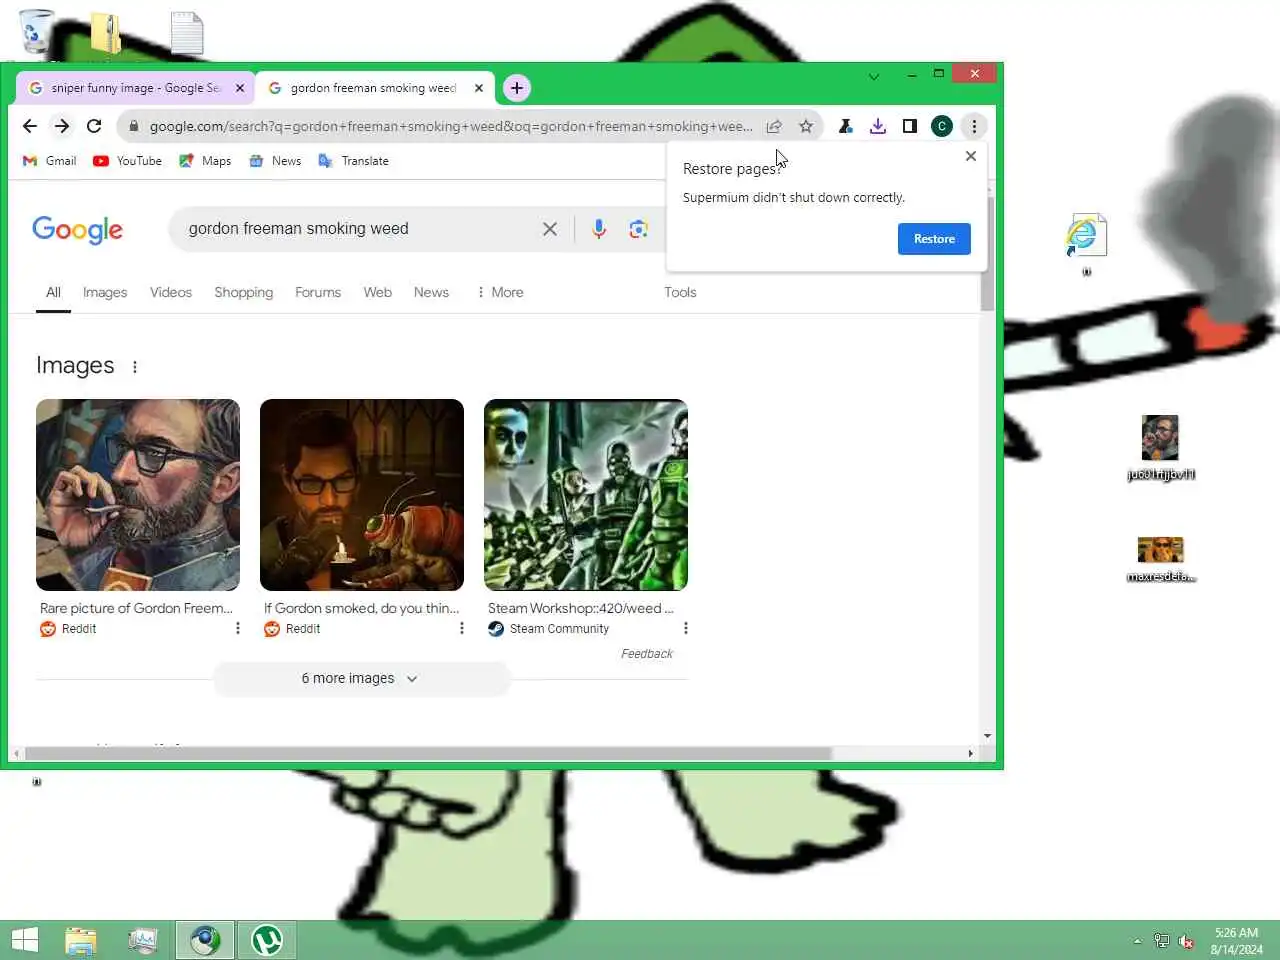Click the Reddit source under Rare picture

69,629
